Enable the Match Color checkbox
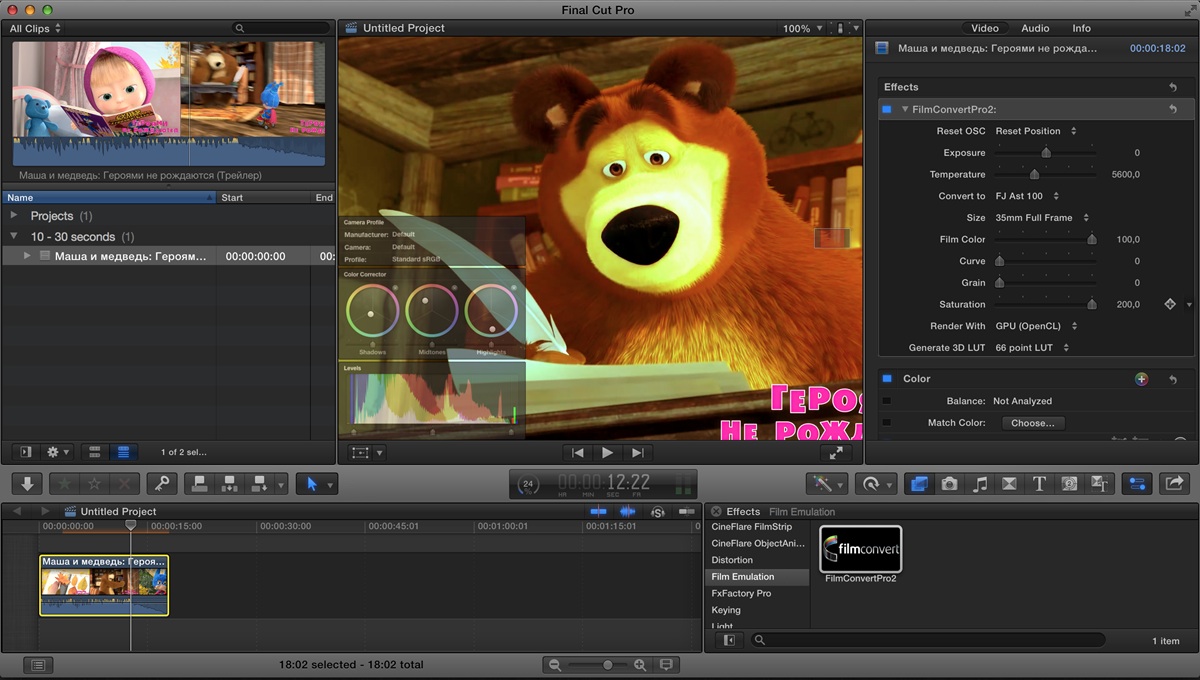Image resolution: width=1200 pixels, height=680 pixels. click(886, 423)
